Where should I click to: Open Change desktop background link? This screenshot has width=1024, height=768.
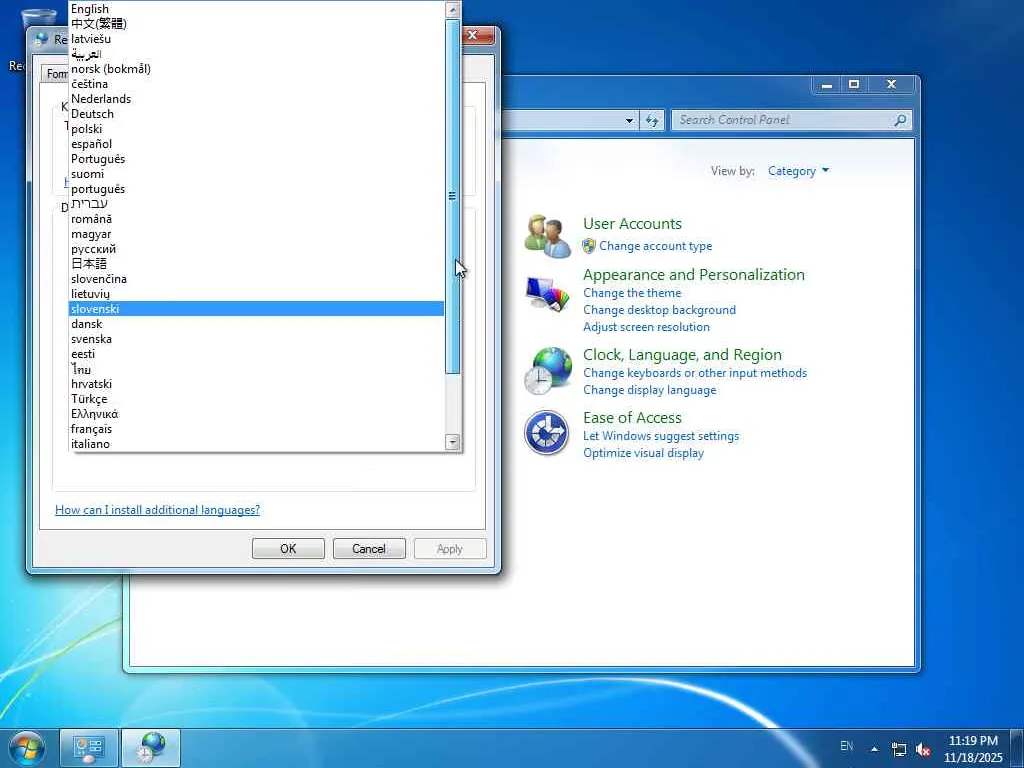point(660,310)
